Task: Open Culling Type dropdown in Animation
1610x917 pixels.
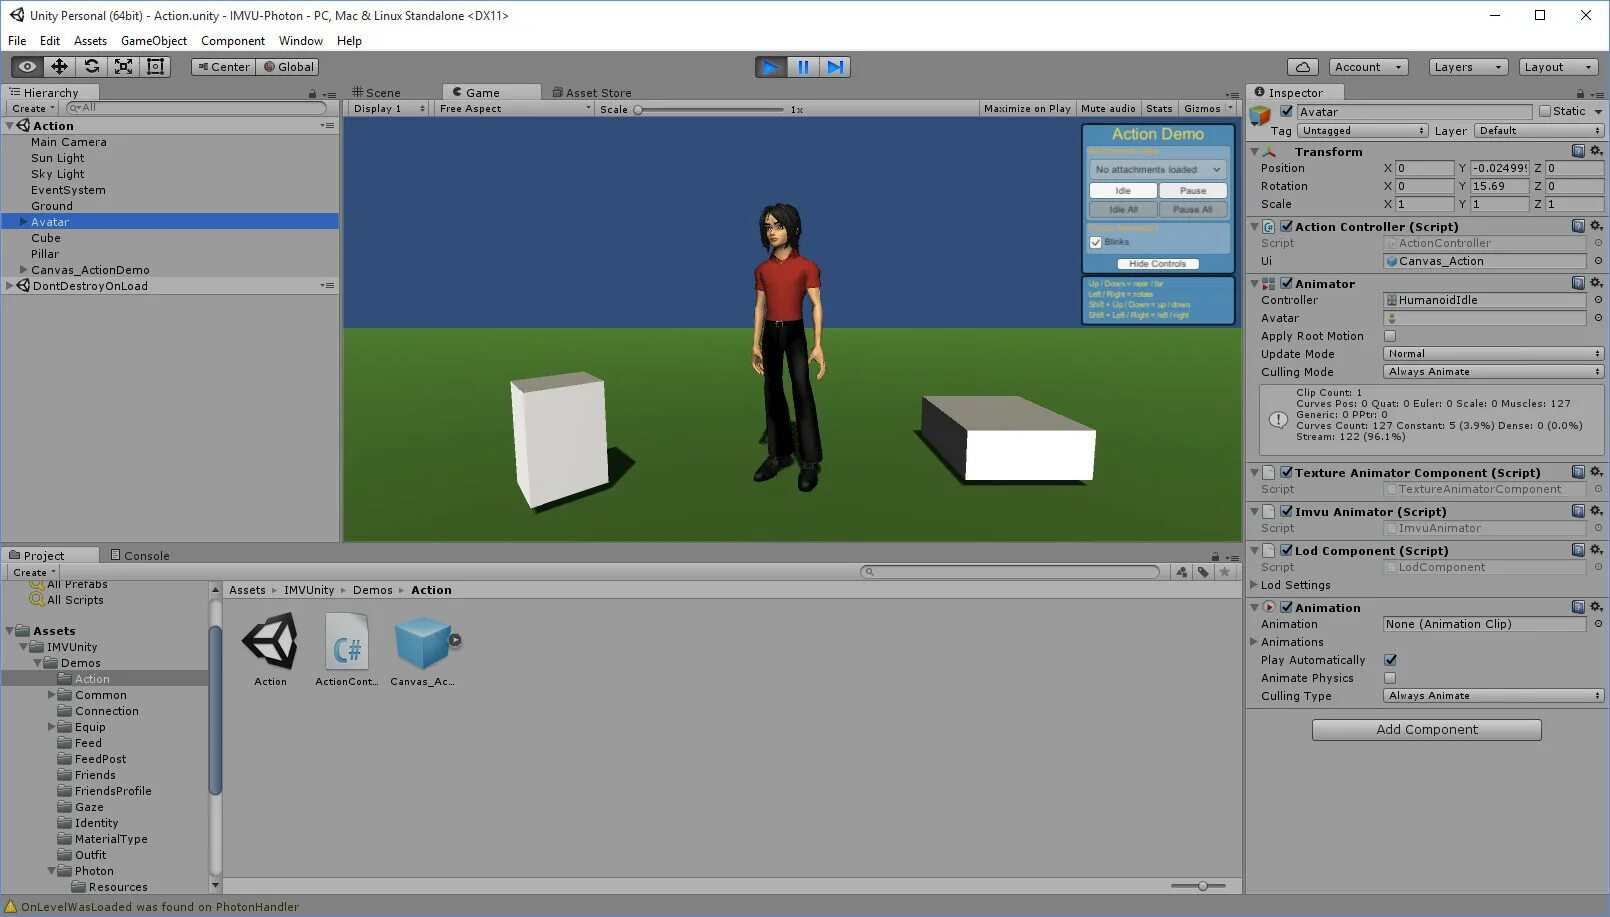Action: click(1493, 696)
